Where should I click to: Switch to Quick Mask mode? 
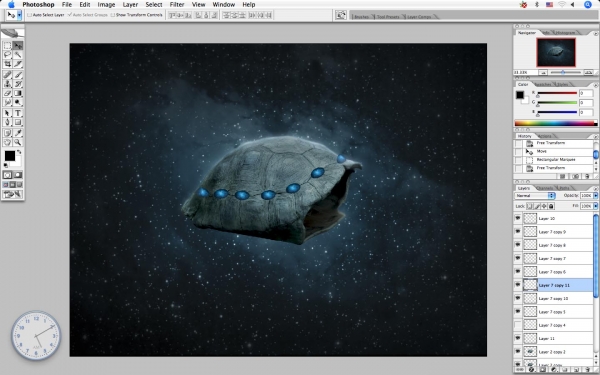tap(18, 175)
